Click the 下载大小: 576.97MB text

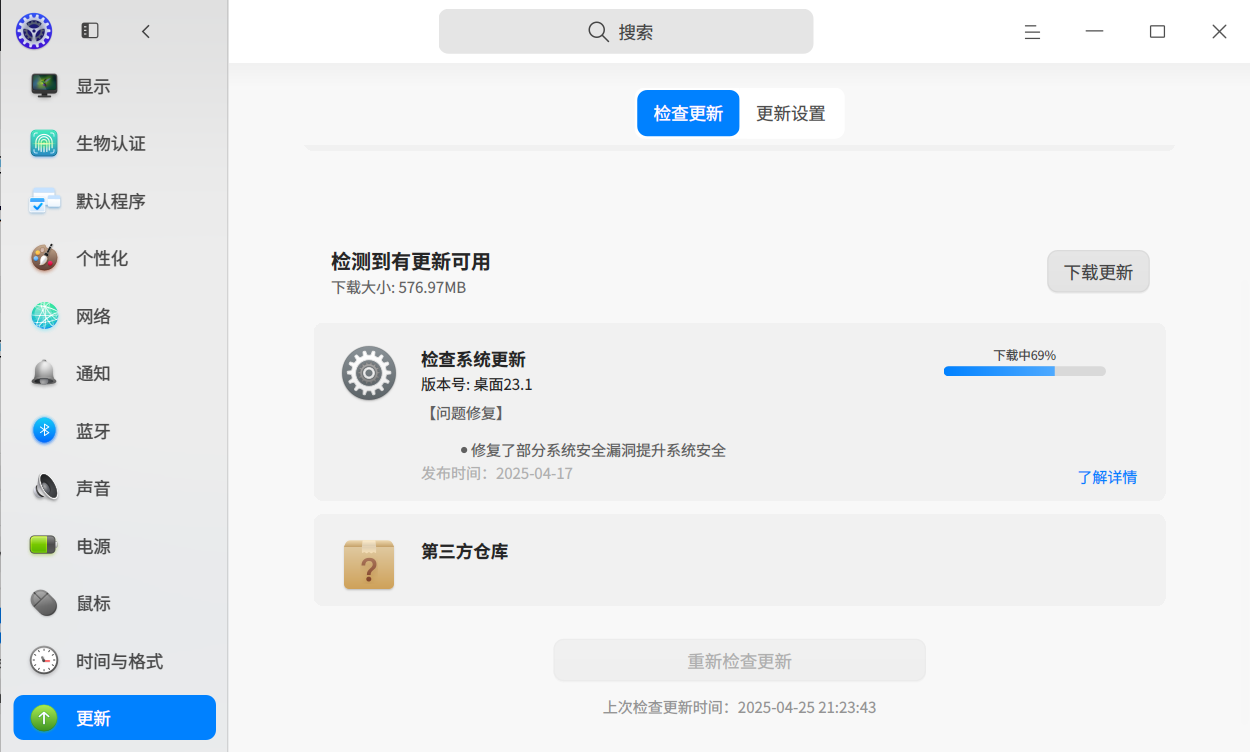[x=399, y=287]
